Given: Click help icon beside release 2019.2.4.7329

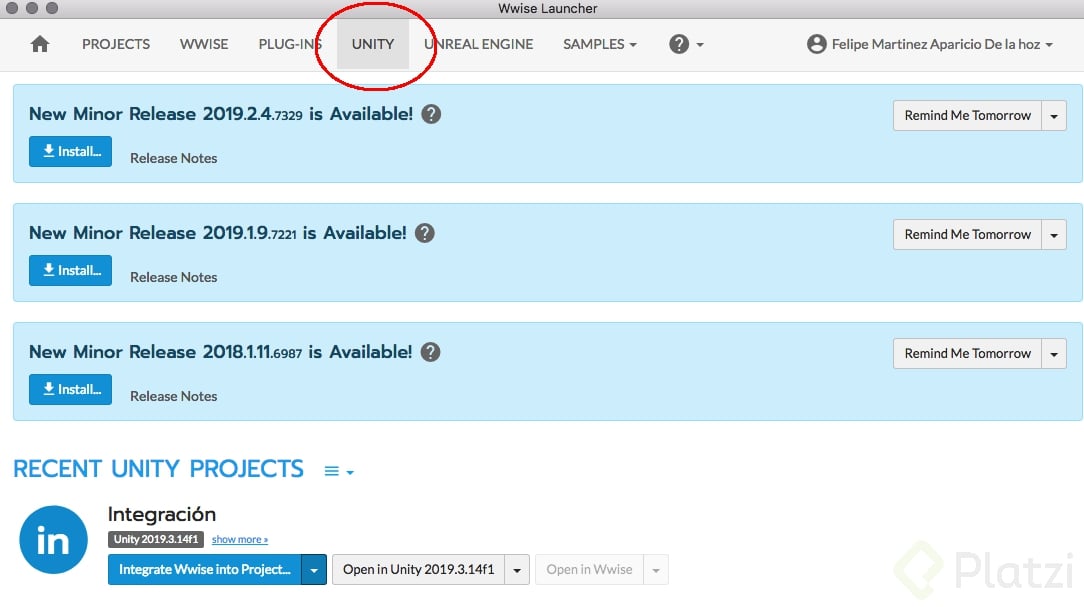Looking at the screenshot, I should click(x=431, y=114).
